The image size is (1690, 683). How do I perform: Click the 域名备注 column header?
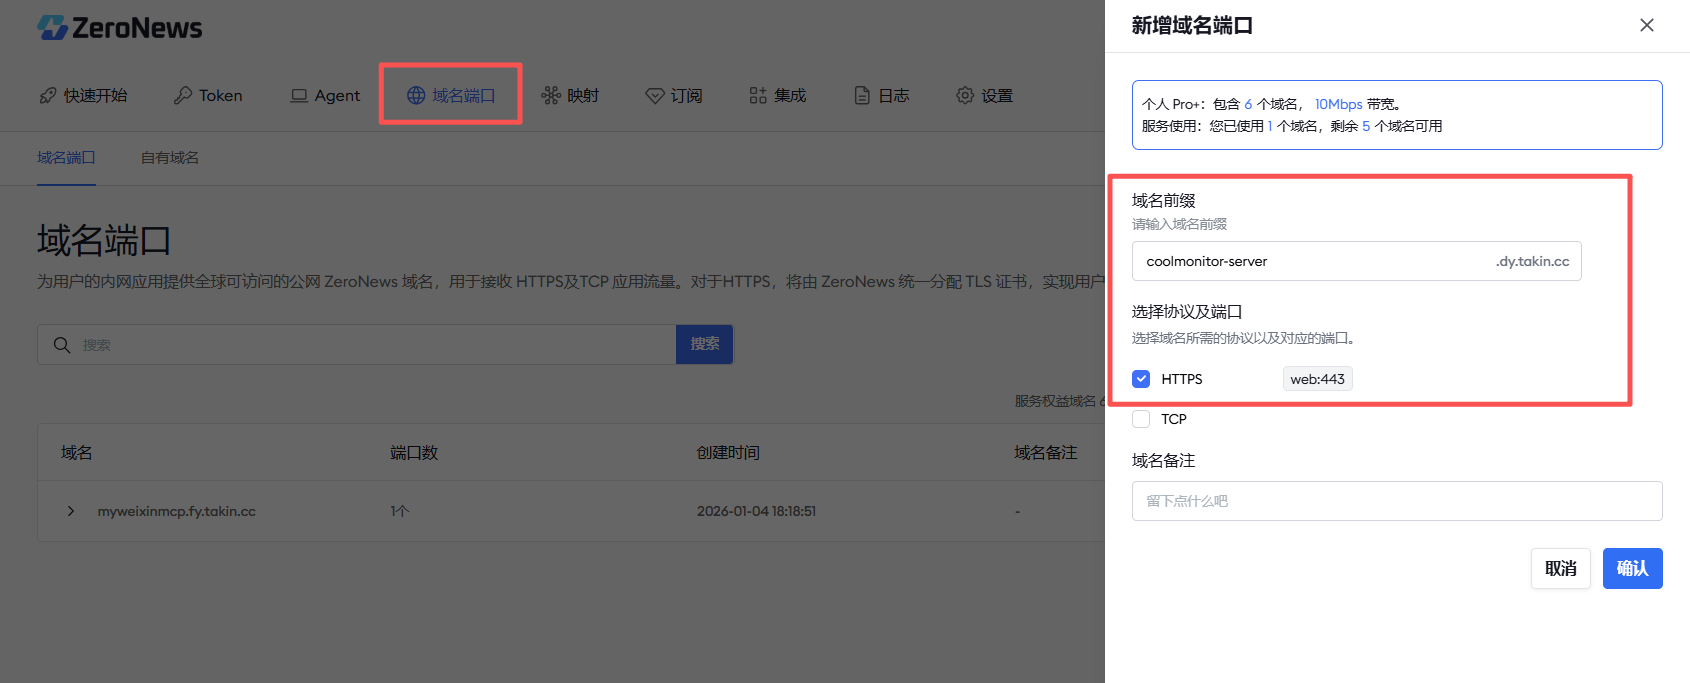click(x=1046, y=453)
